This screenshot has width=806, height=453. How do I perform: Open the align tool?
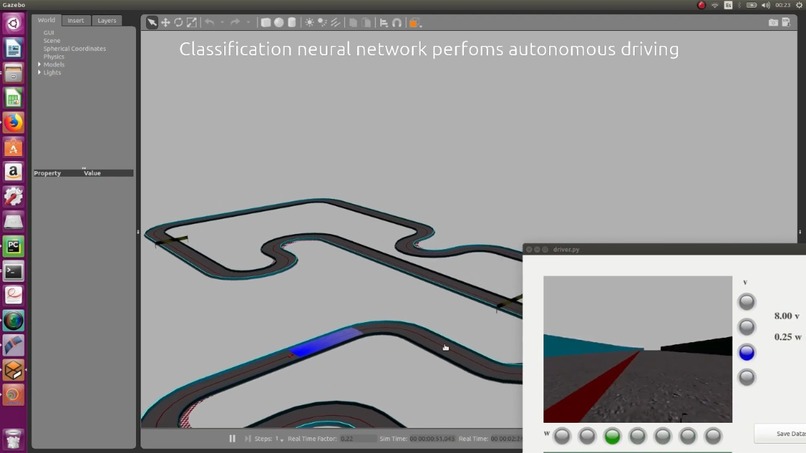383,23
